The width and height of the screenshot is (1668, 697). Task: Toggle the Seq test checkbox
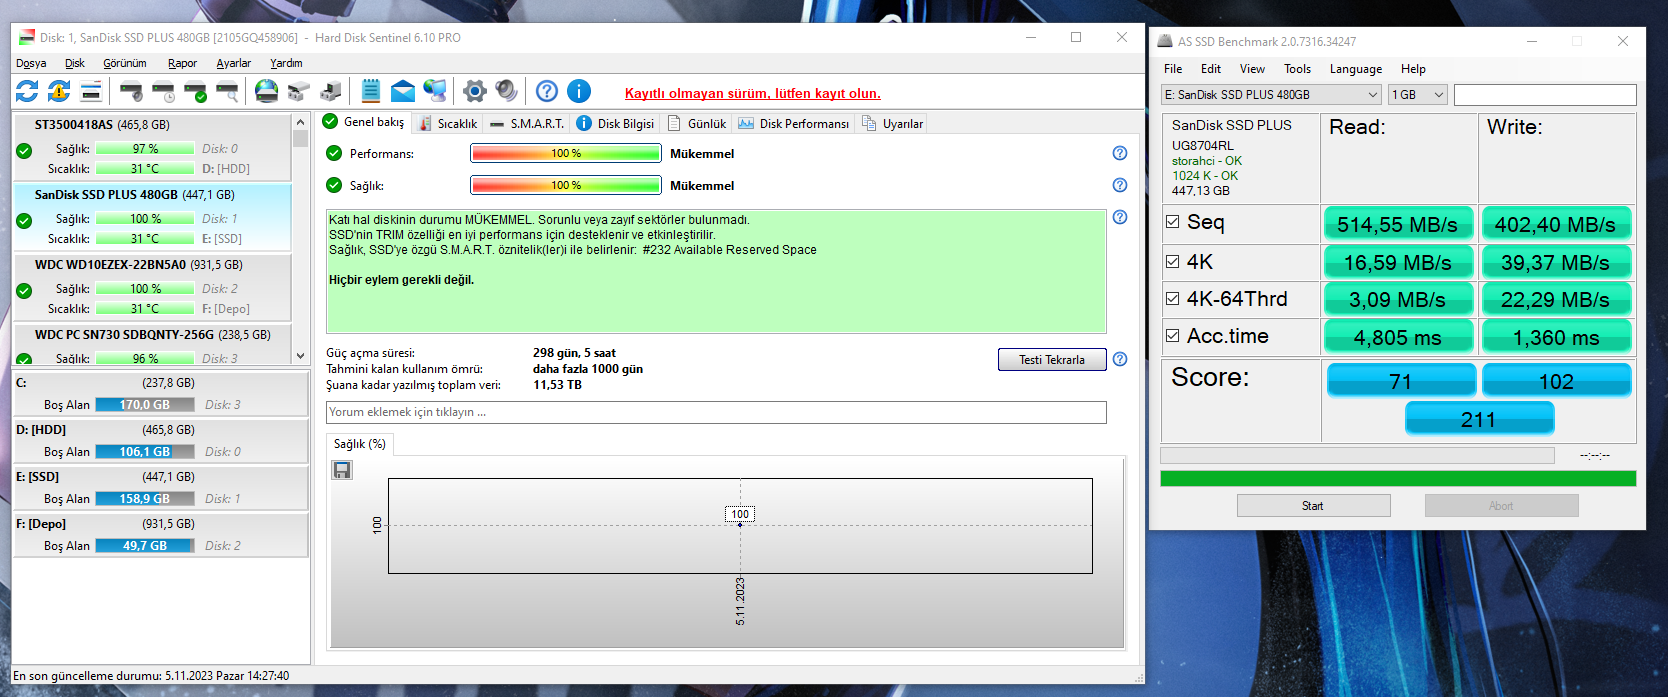point(1172,222)
